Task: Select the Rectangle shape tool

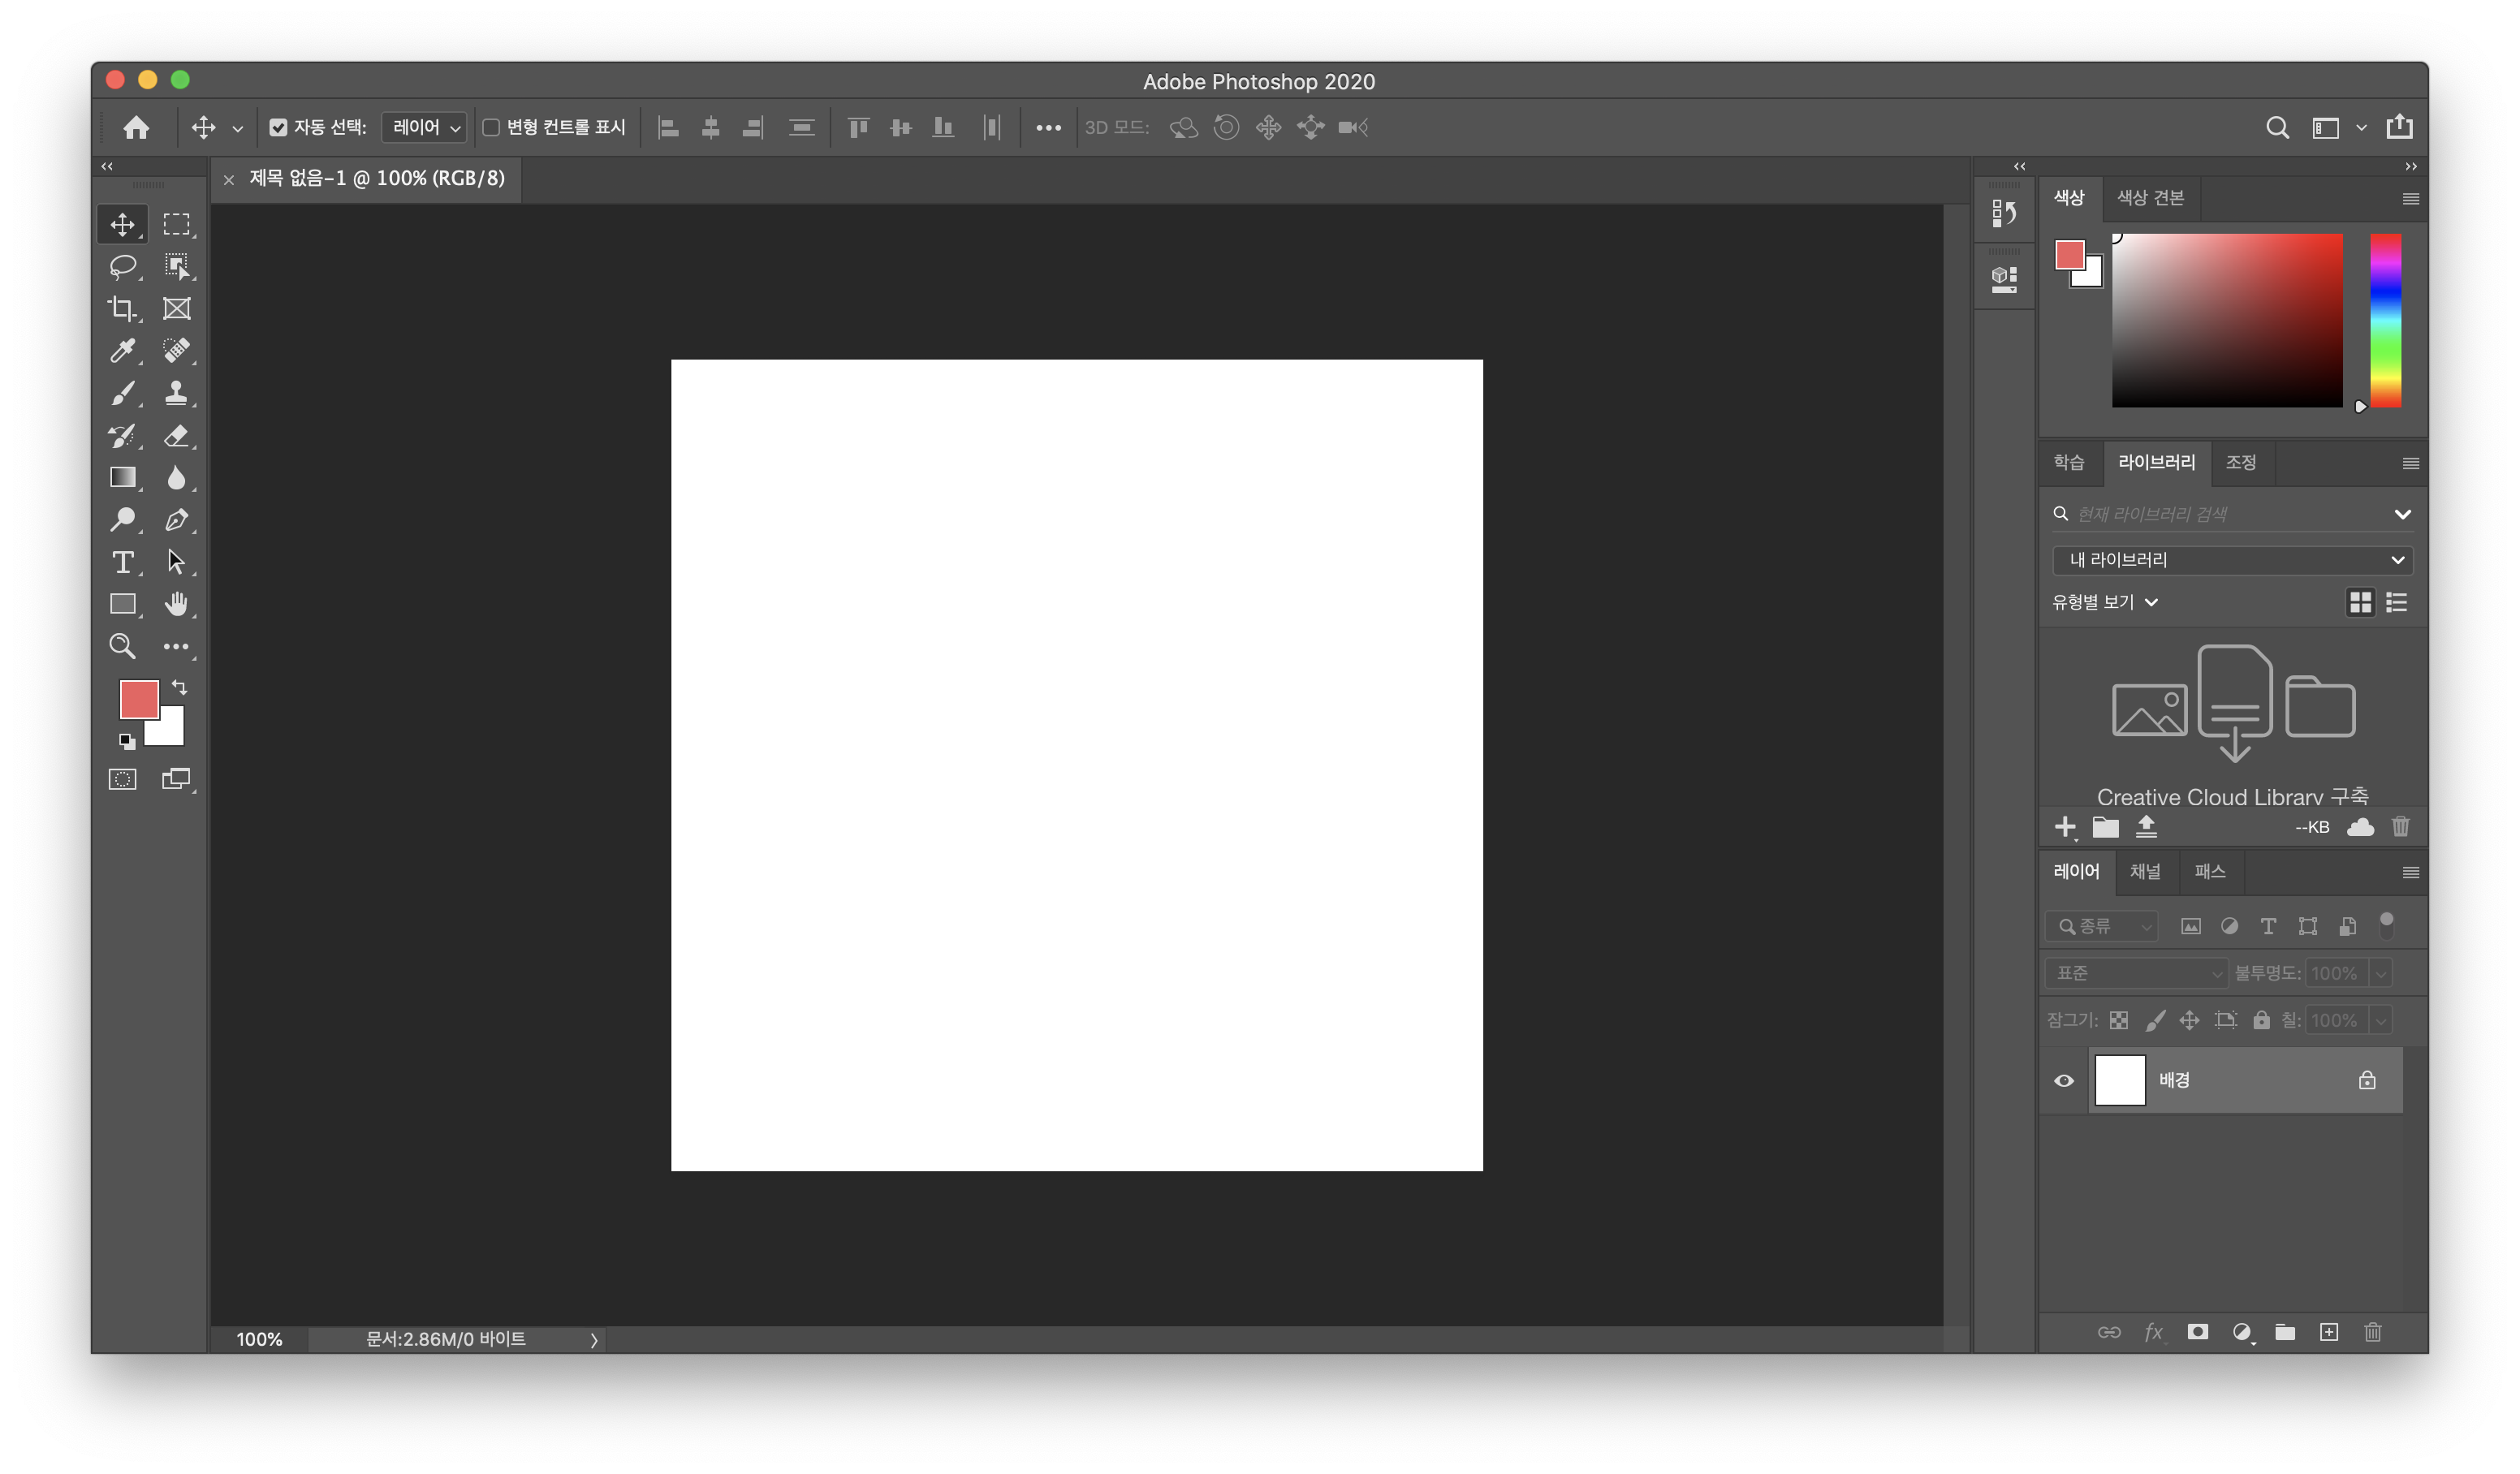Action: (x=122, y=604)
